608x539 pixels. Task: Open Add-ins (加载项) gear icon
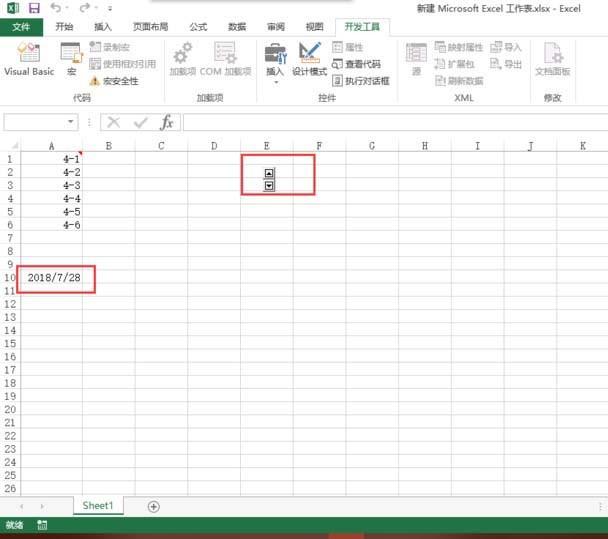[x=182, y=59]
